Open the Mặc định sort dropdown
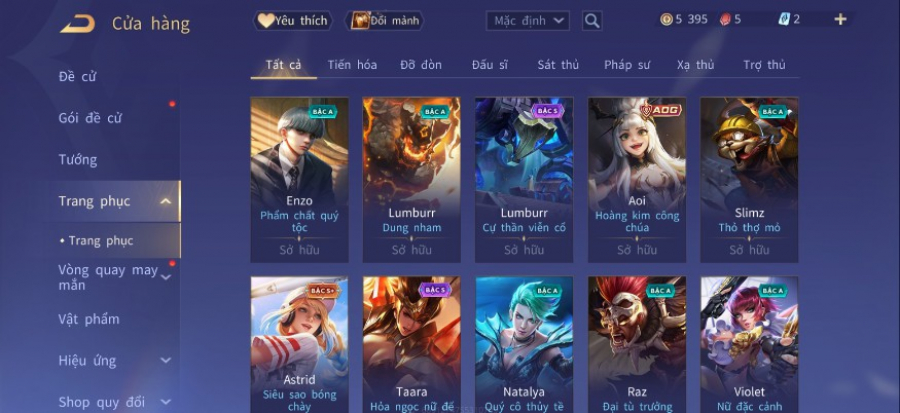Screen dimensions: 900x413 tap(527, 21)
